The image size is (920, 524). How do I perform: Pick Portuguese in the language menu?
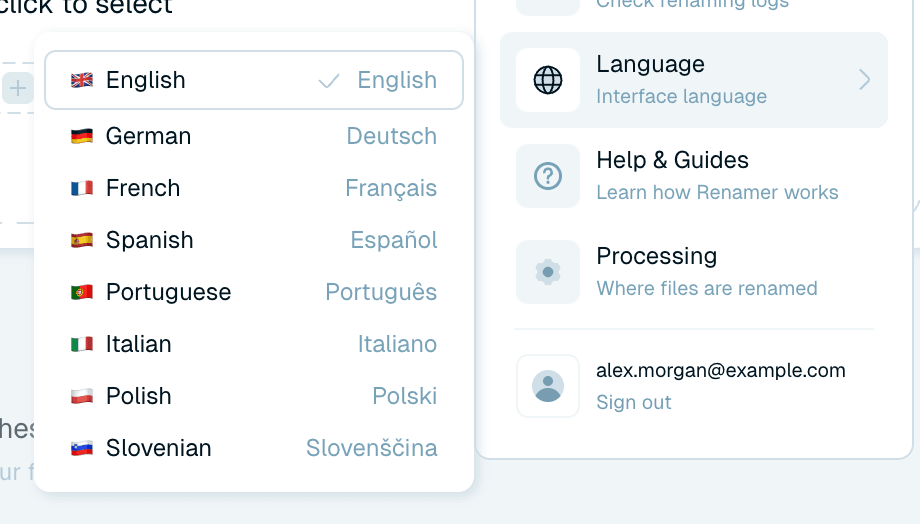coord(253,292)
